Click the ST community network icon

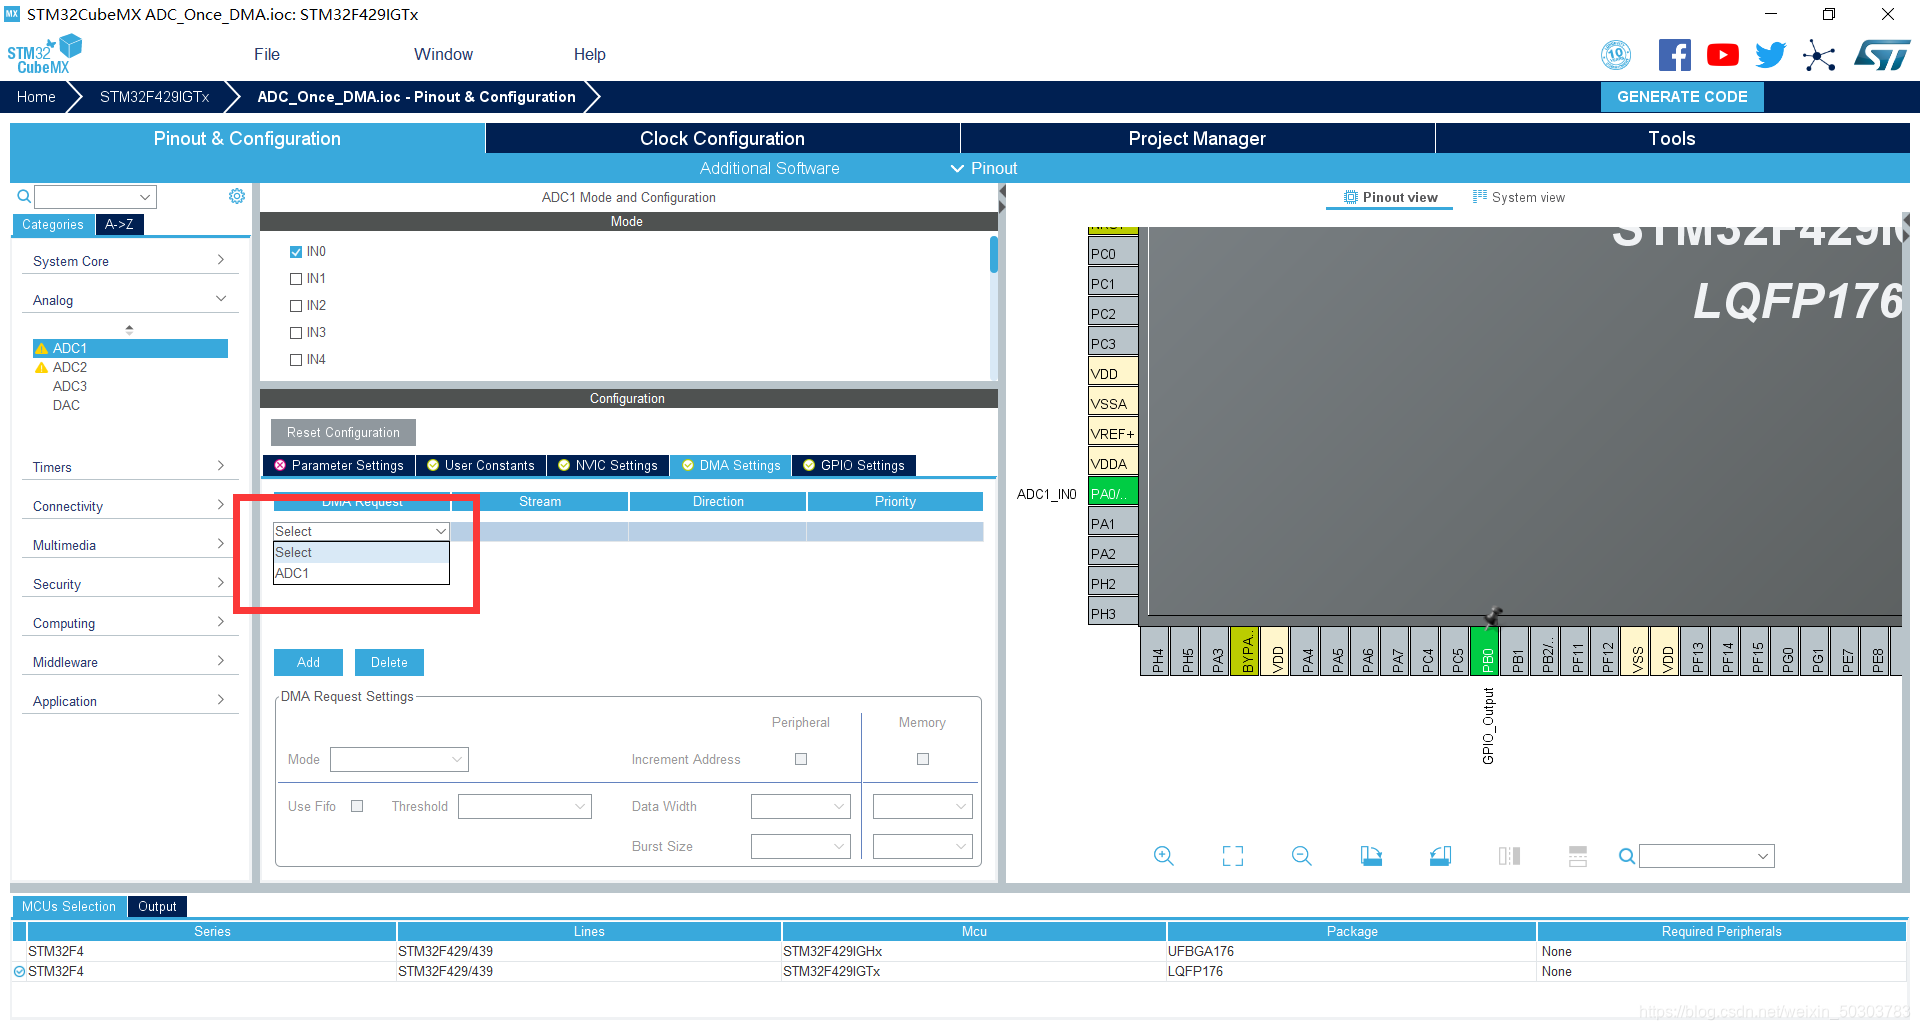click(1819, 55)
